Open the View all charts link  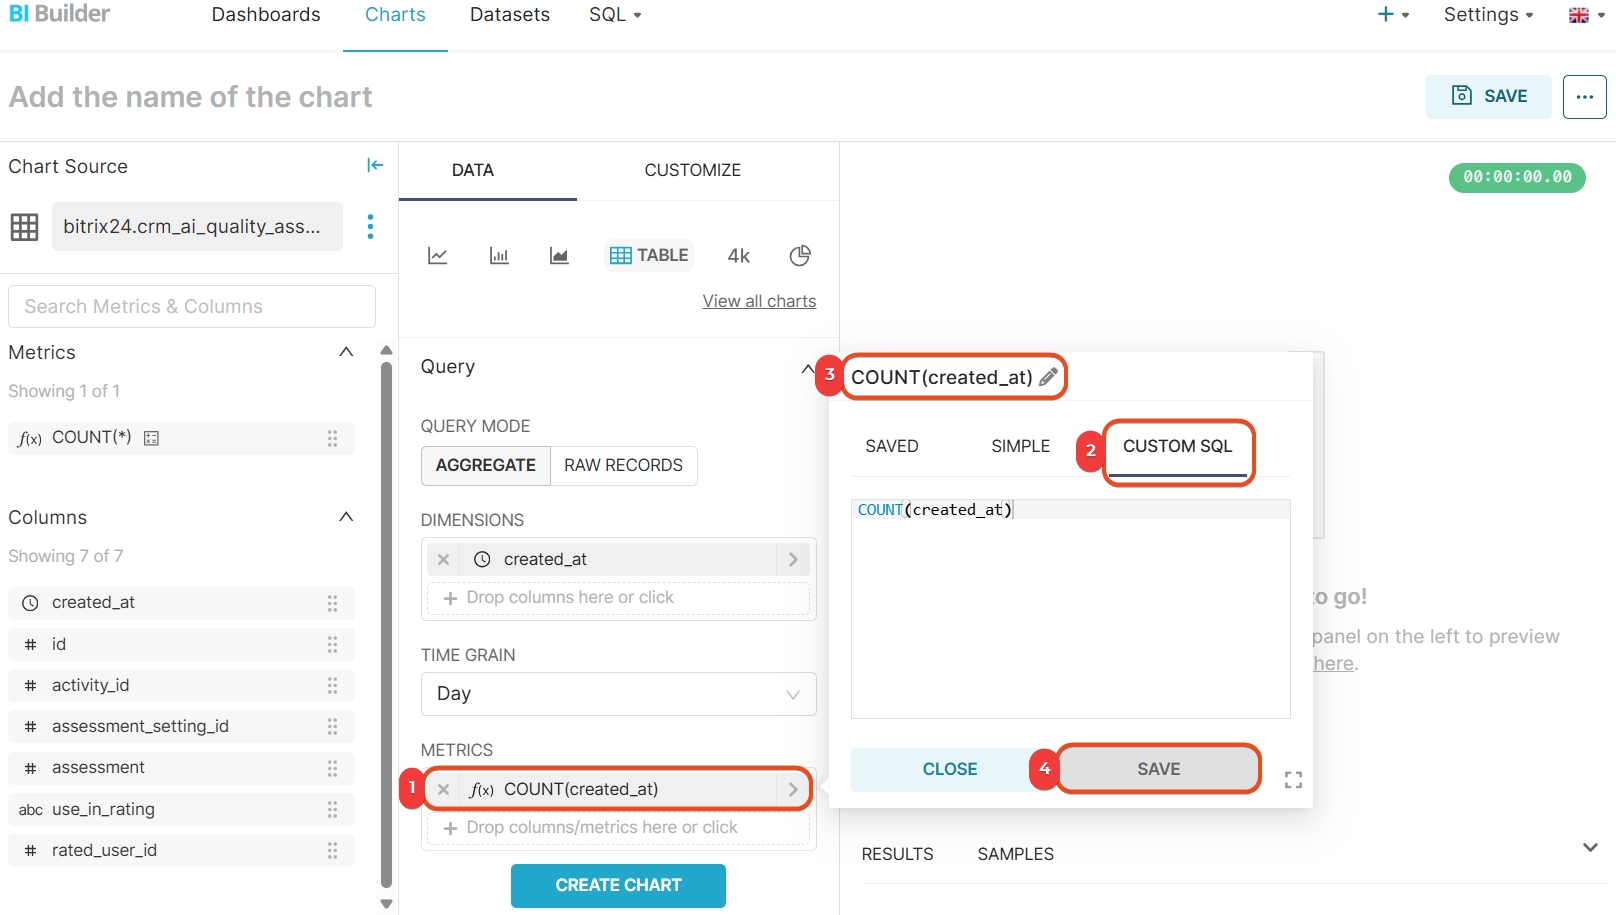[x=759, y=302]
